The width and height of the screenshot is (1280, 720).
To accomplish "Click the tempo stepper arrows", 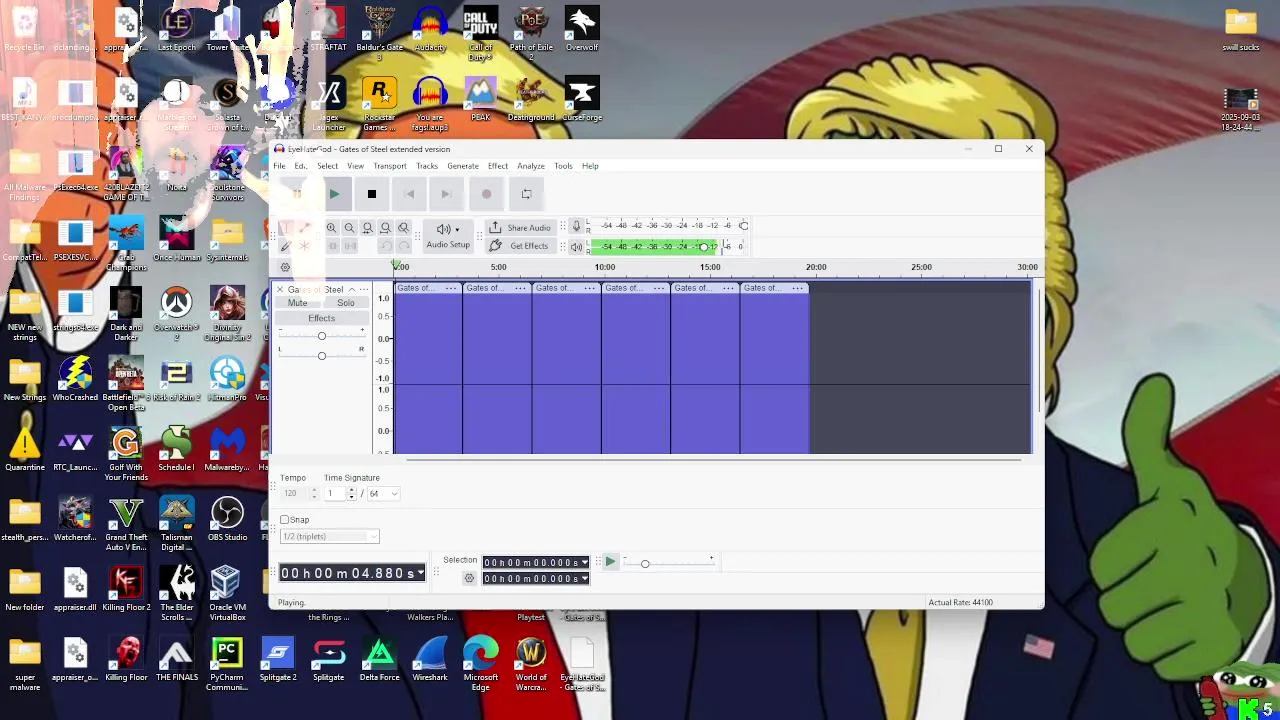I will (314, 494).
